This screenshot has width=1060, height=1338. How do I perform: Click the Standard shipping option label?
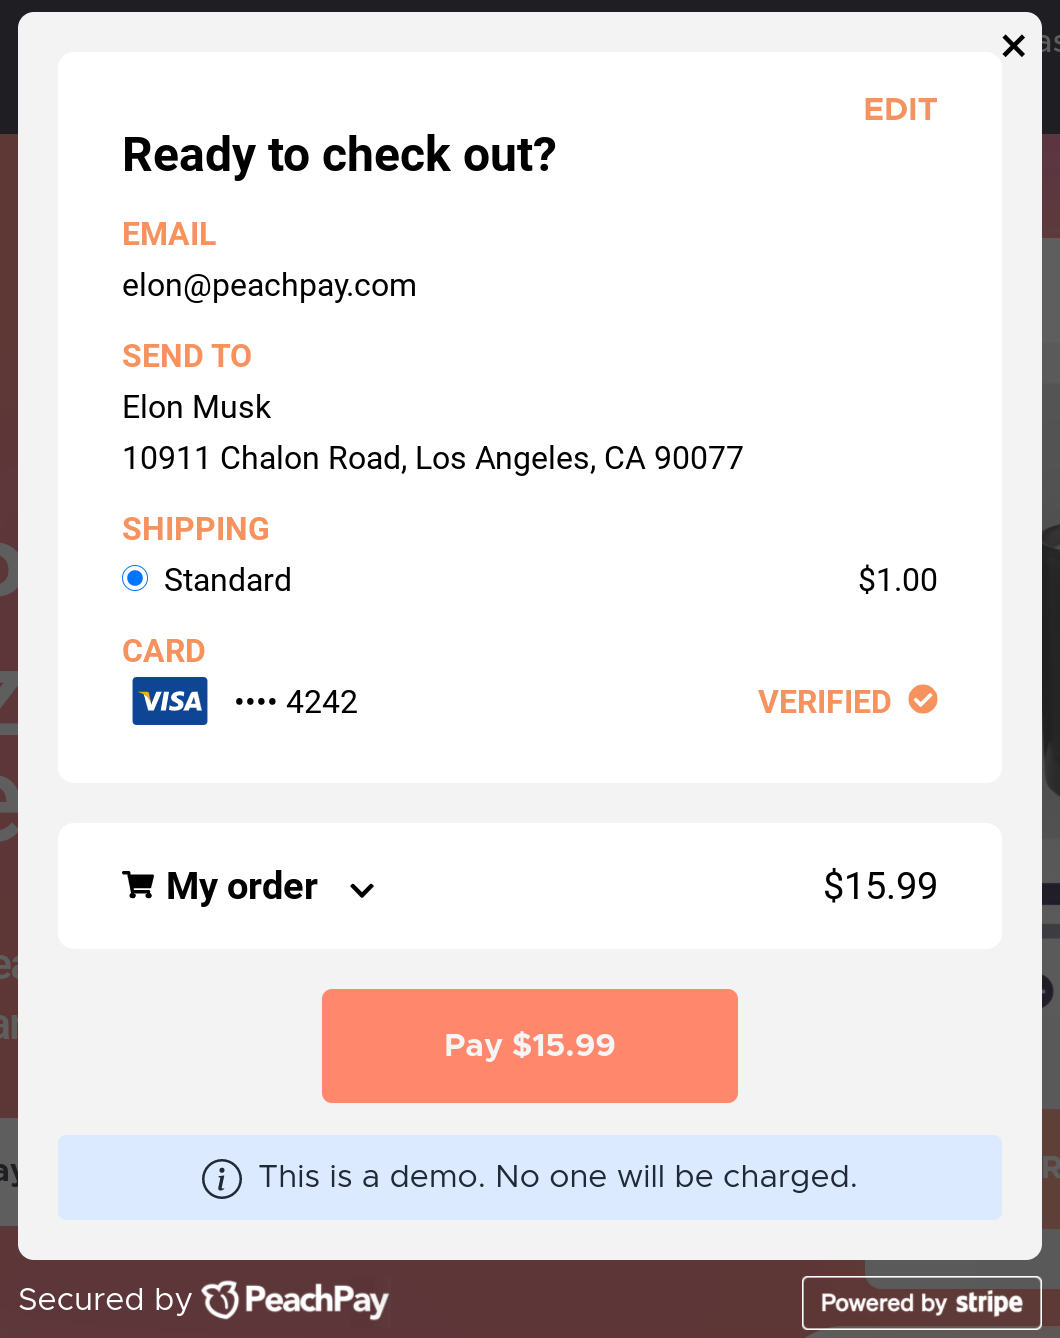click(x=228, y=580)
